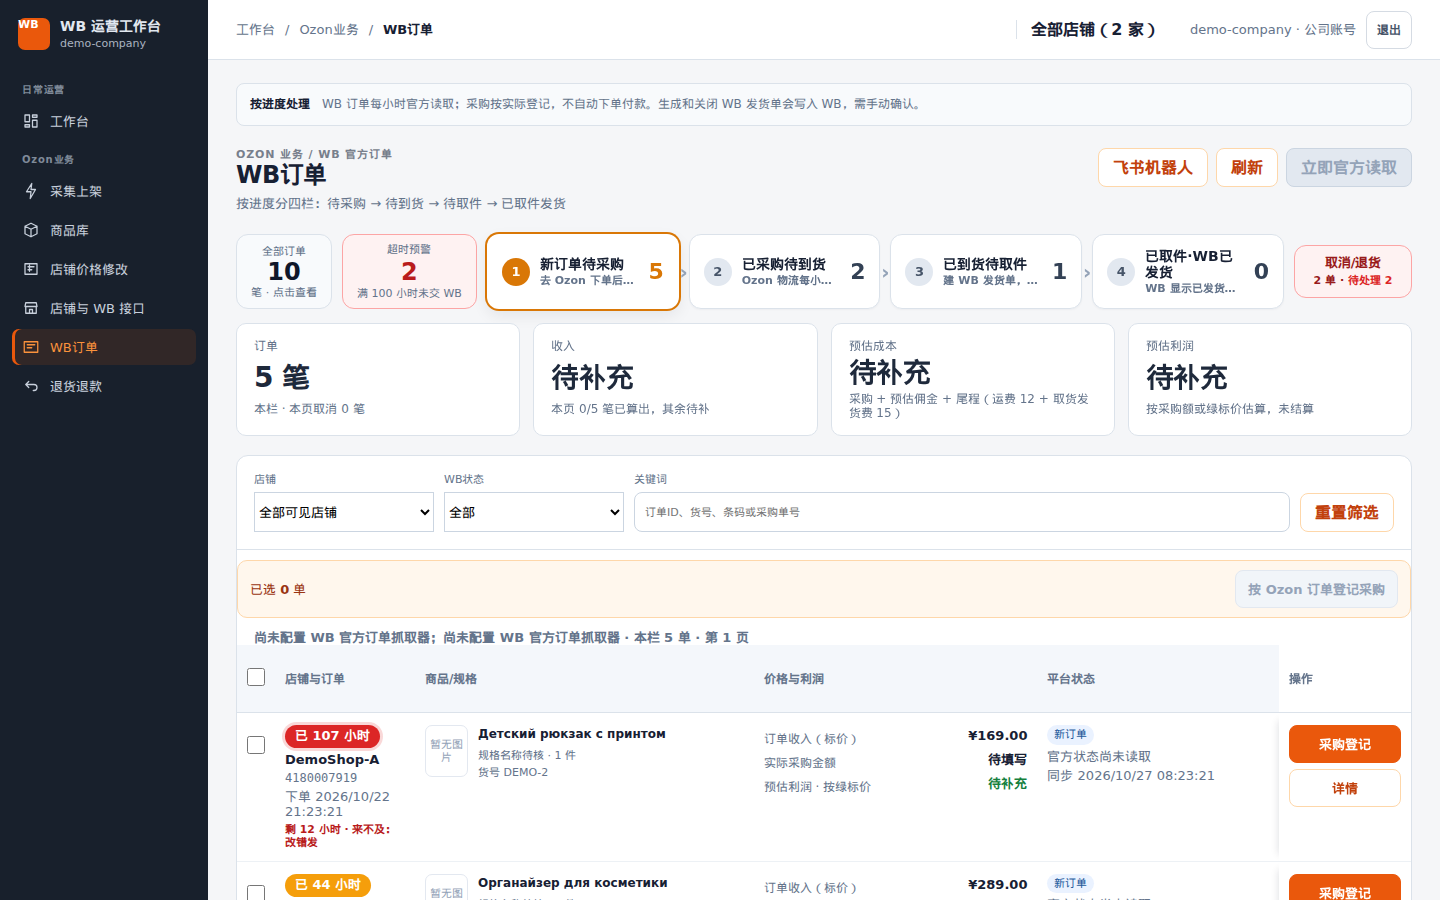This screenshot has height=900, width=1440.
Task: Click the 工作台 breadcrumb link
Action: coord(255,30)
